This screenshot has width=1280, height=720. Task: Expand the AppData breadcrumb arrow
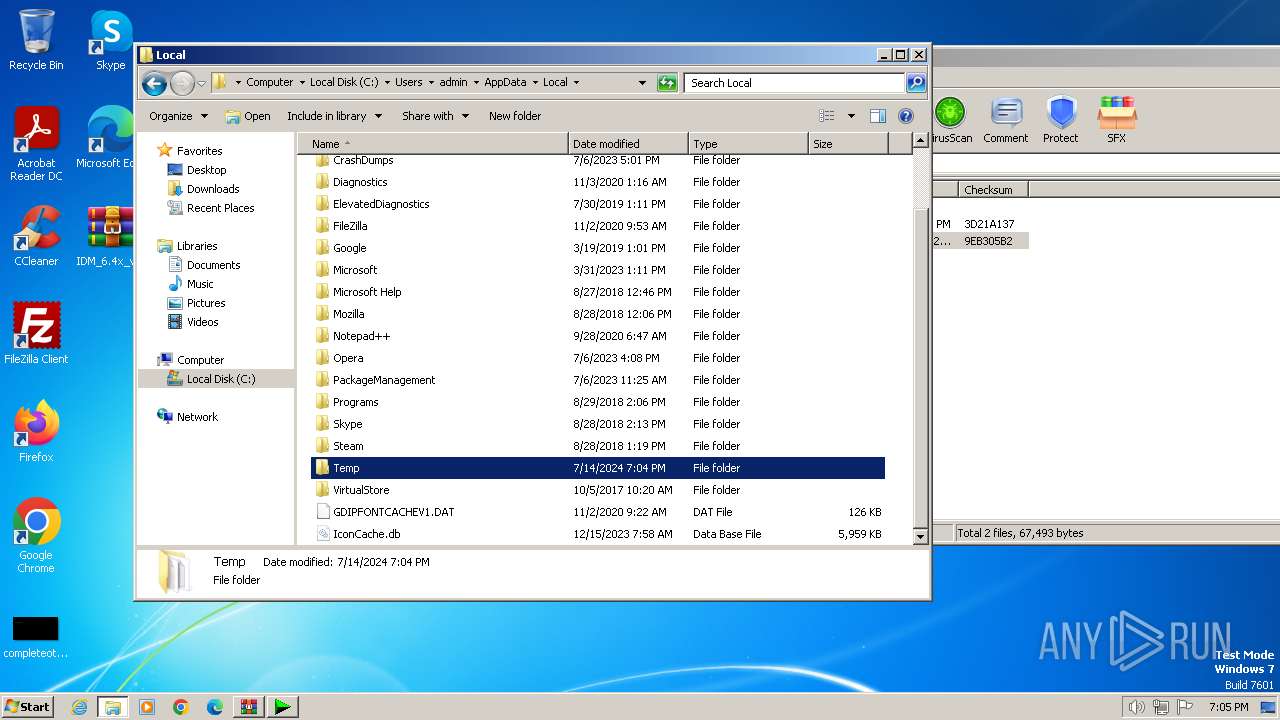coord(535,83)
